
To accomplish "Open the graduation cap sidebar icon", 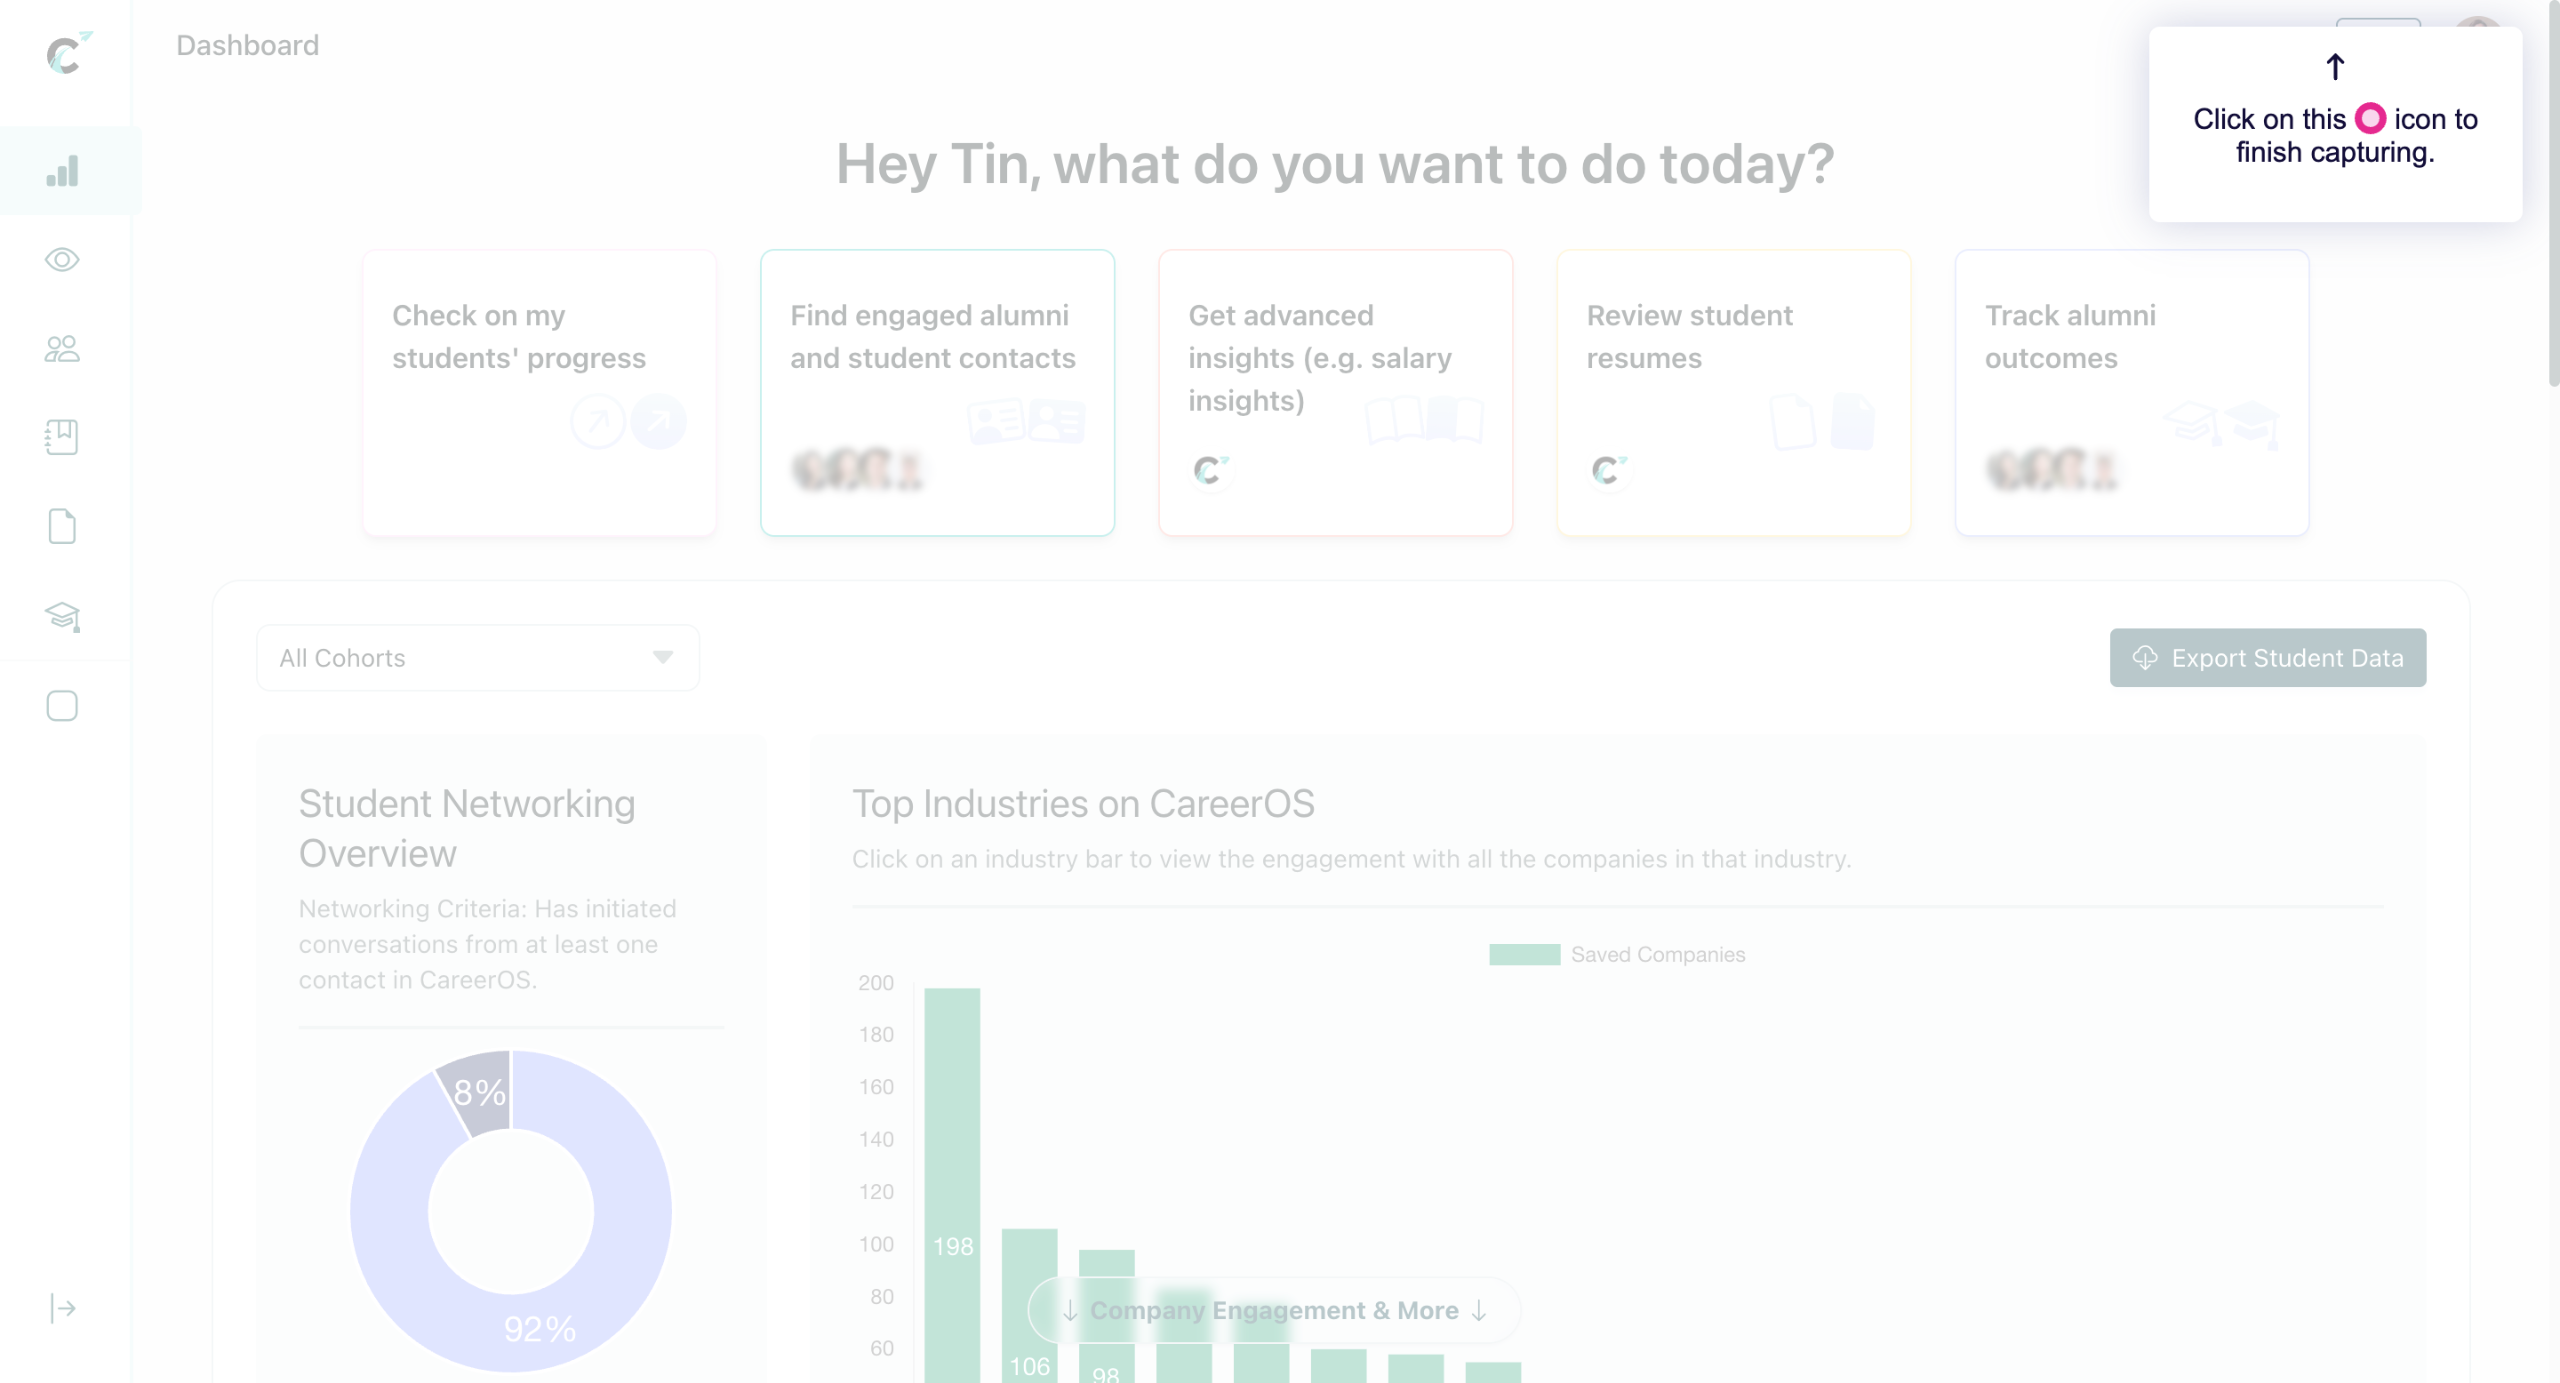I will 62,616.
